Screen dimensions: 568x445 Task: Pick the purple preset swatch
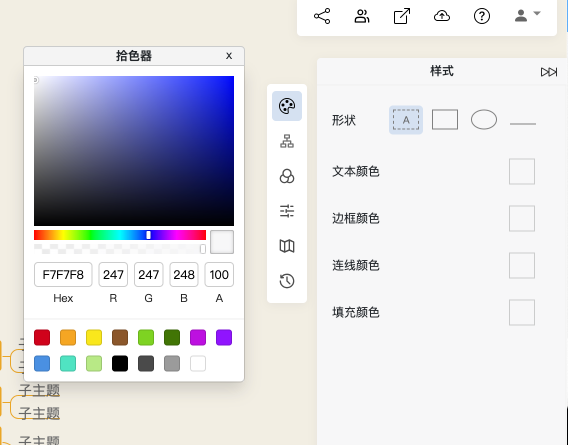point(224,337)
